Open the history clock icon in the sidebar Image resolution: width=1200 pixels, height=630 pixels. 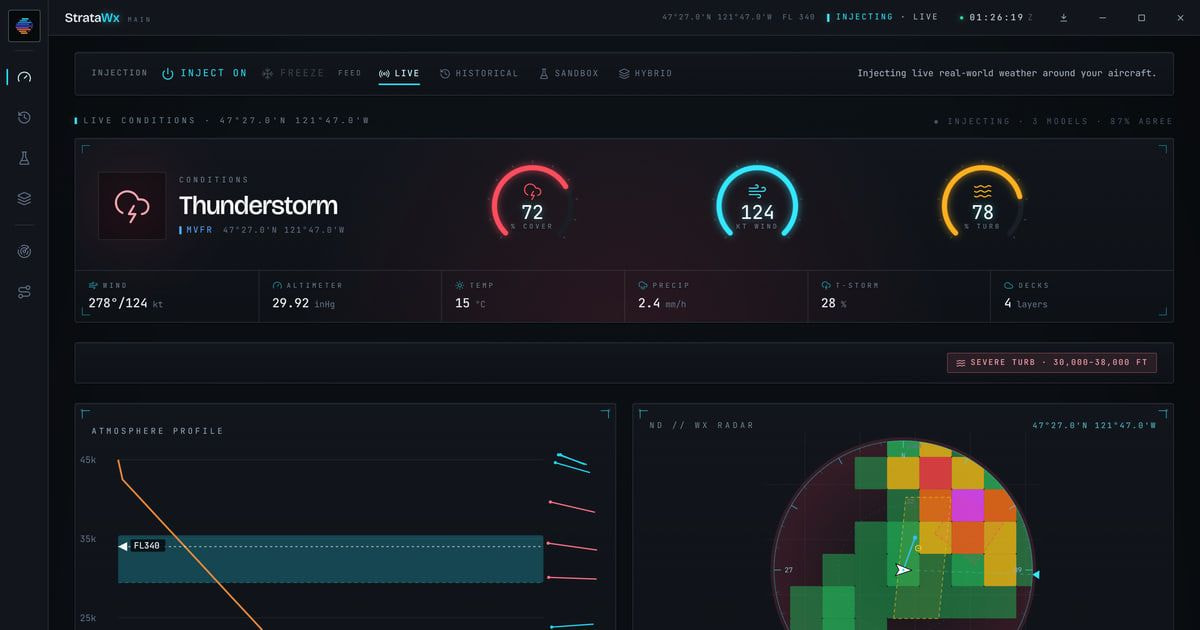click(24, 117)
